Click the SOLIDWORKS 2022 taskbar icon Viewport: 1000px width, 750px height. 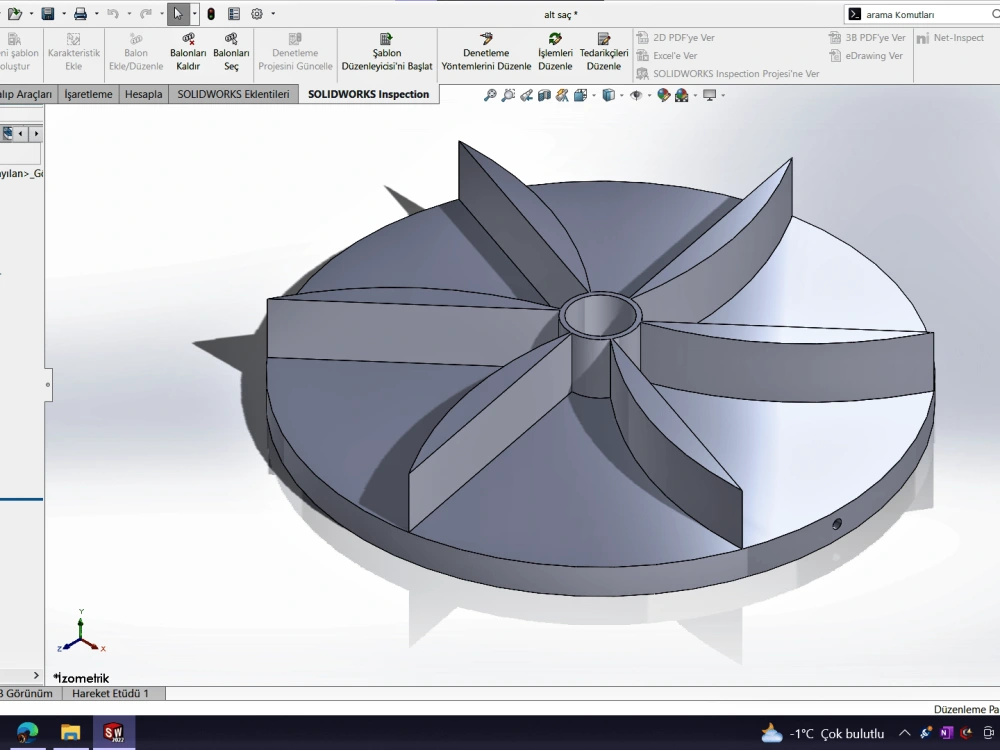(x=114, y=732)
